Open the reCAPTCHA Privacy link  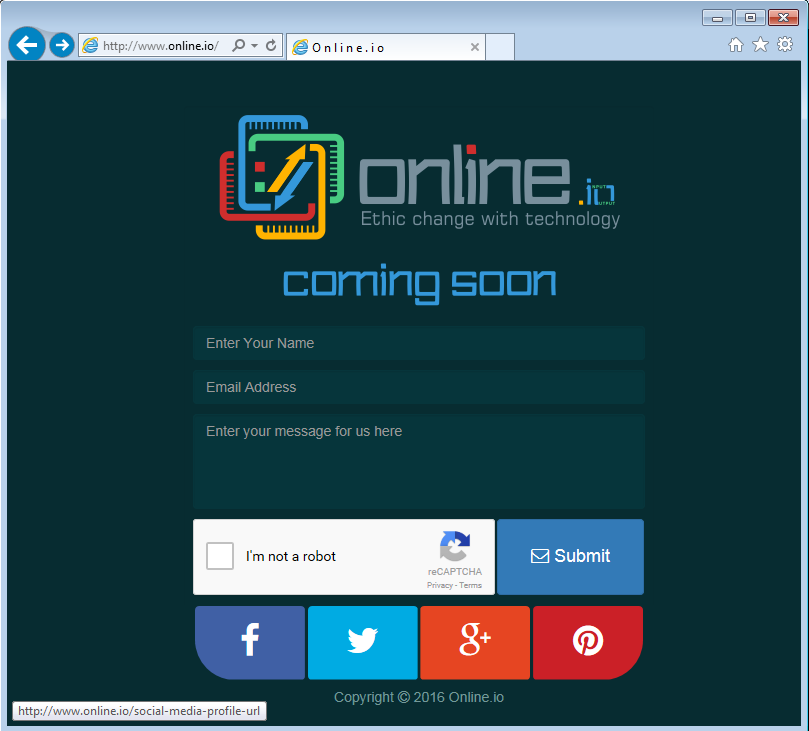(x=440, y=585)
